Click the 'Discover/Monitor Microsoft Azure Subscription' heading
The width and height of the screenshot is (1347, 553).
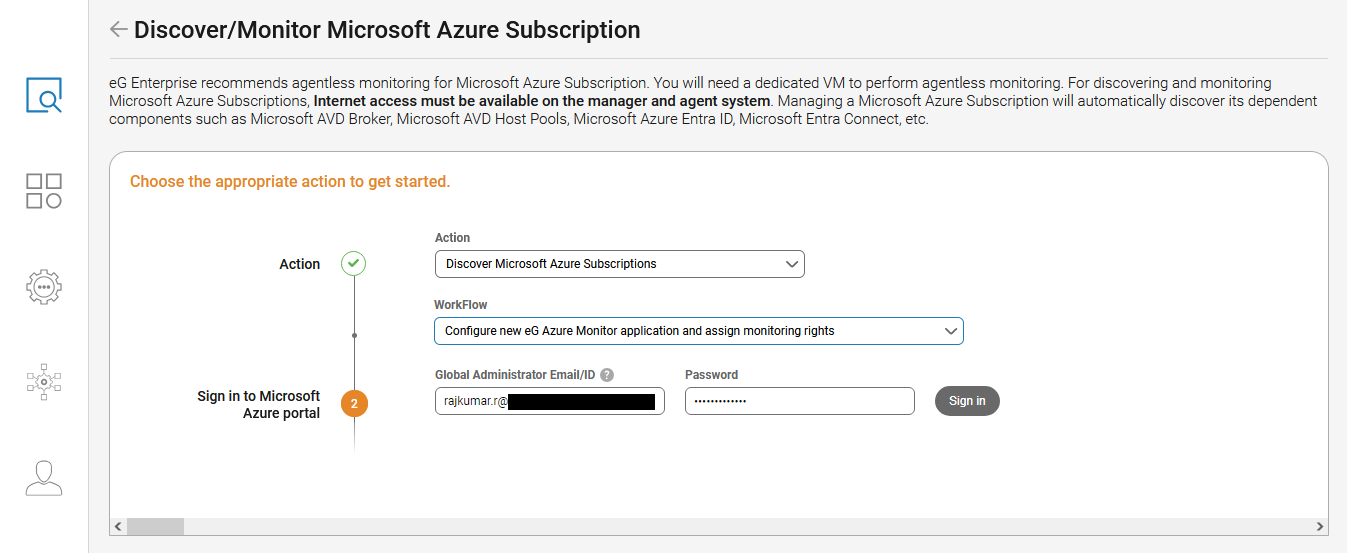click(x=387, y=30)
